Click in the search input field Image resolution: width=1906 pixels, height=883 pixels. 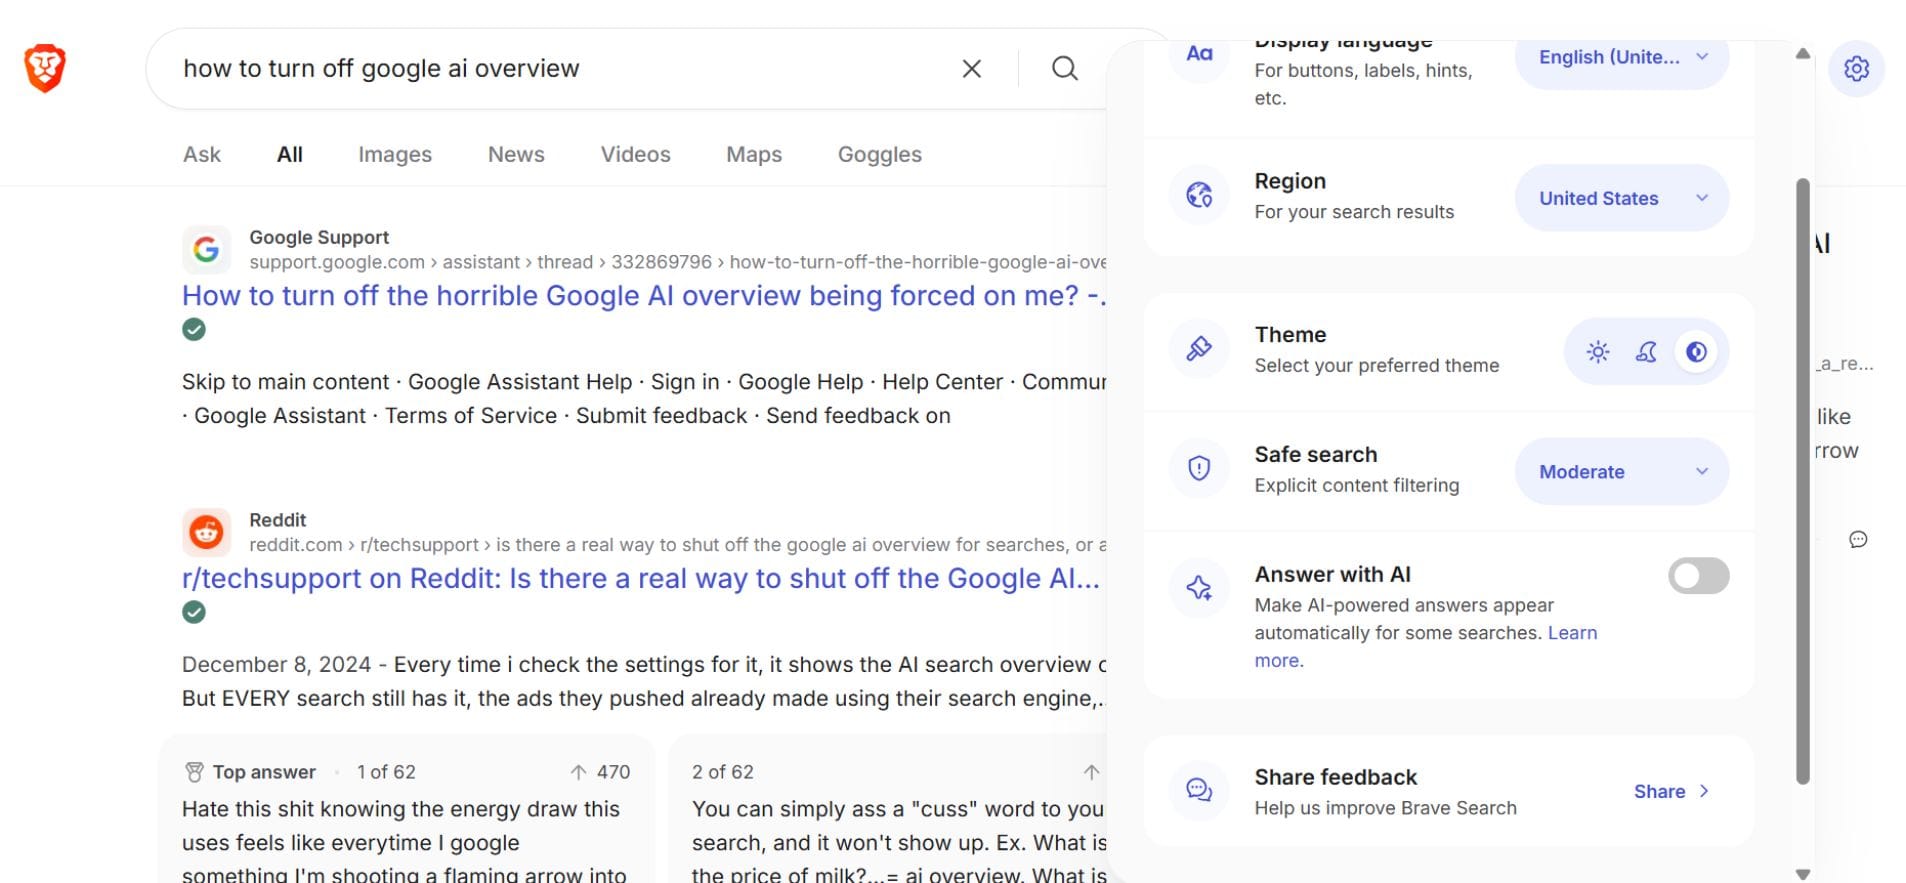(x=560, y=68)
